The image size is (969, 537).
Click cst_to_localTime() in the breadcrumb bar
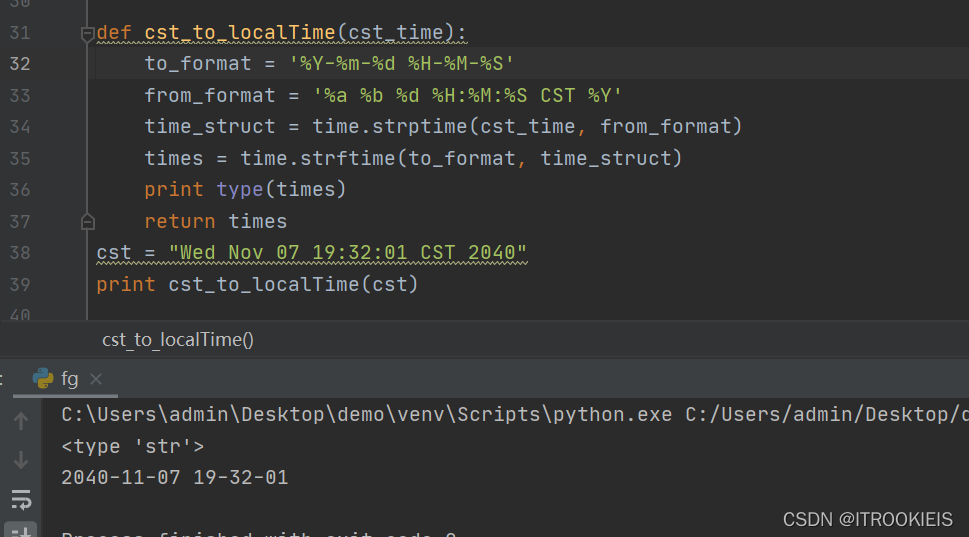[178, 340]
